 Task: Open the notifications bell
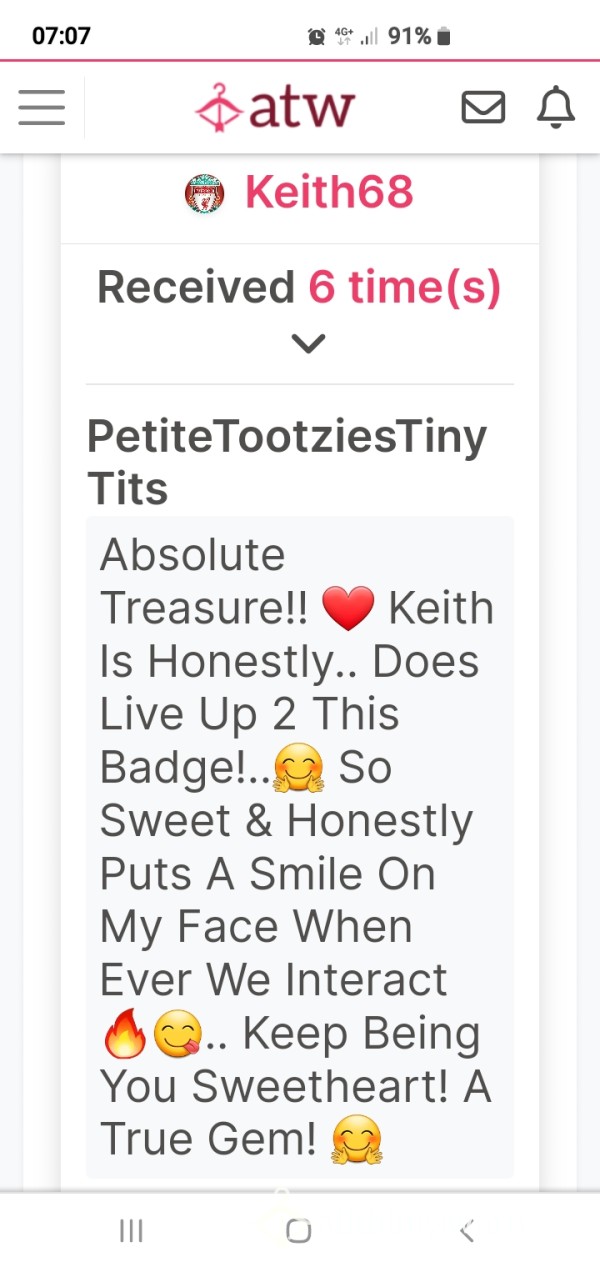(556, 107)
